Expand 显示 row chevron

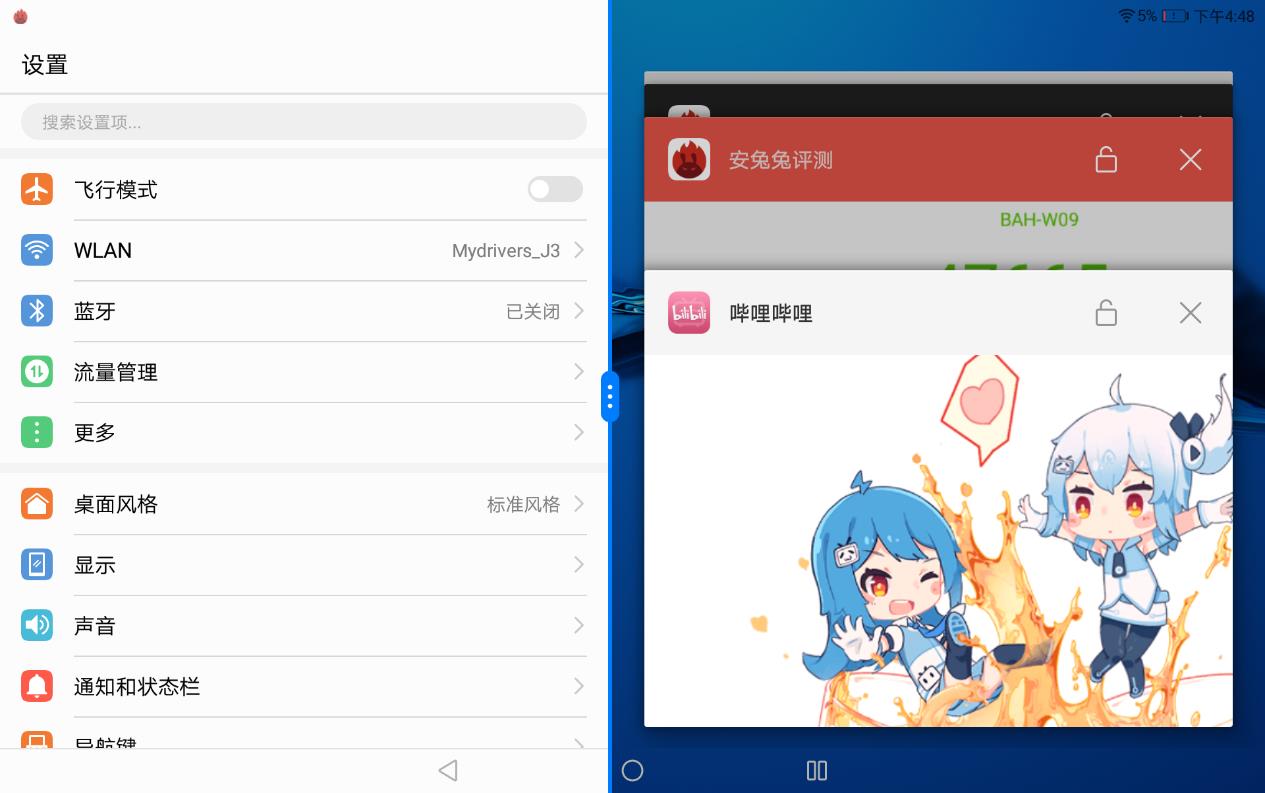(579, 565)
